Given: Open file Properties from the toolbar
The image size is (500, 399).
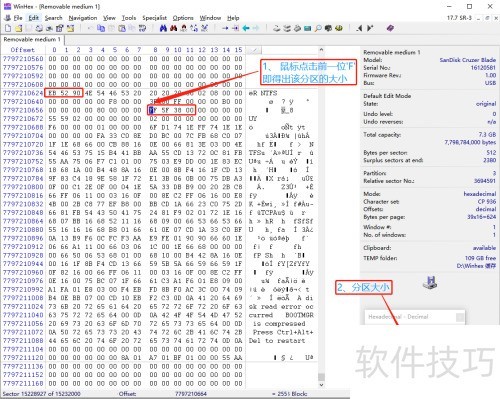Looking at the screenshot, I should pyautogui.click(x=60, y=29).
